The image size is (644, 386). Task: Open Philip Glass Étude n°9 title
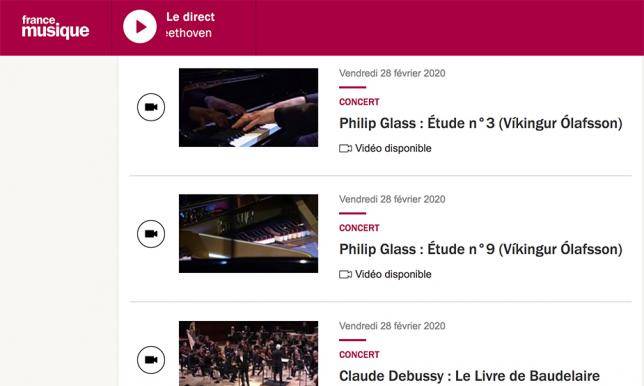tap(481, 249)
